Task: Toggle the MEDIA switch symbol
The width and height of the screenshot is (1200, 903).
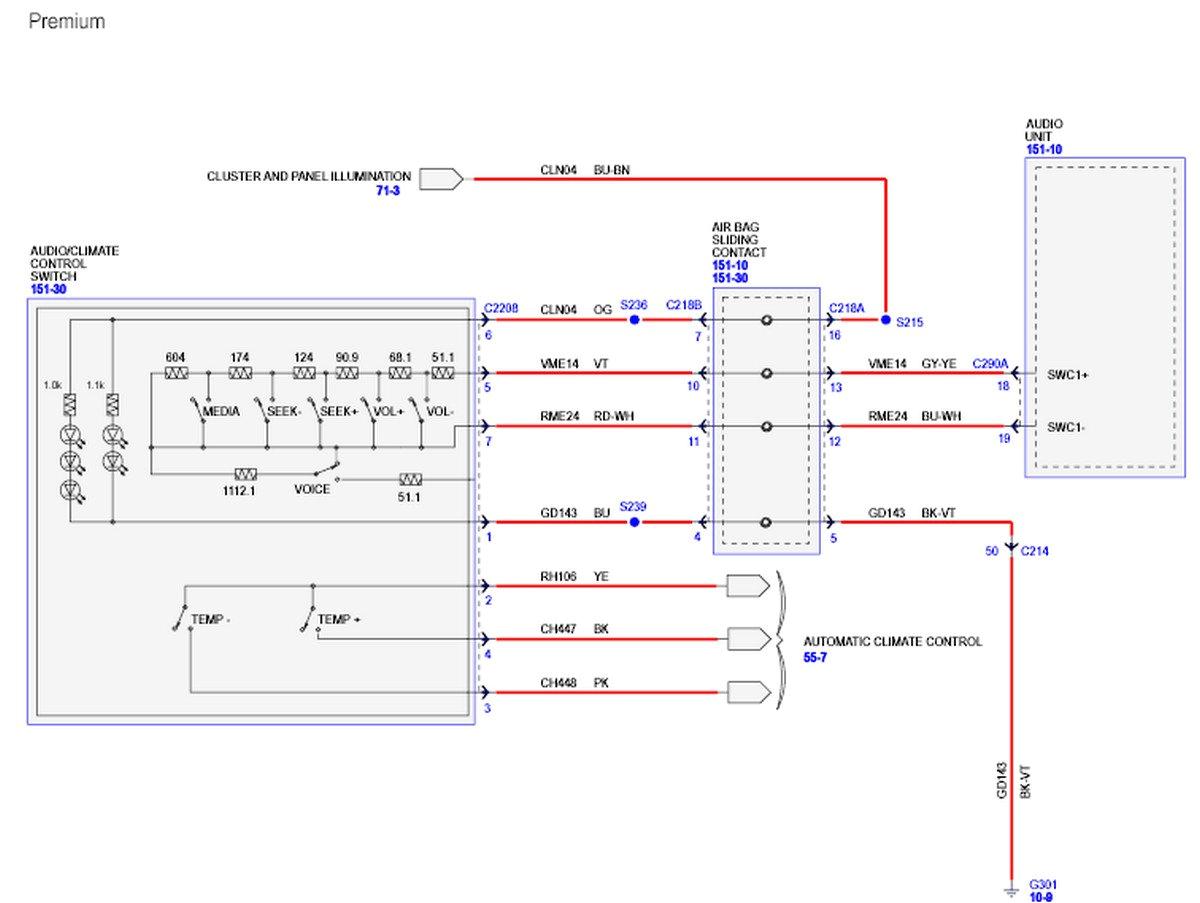Action: pos(197,410)
